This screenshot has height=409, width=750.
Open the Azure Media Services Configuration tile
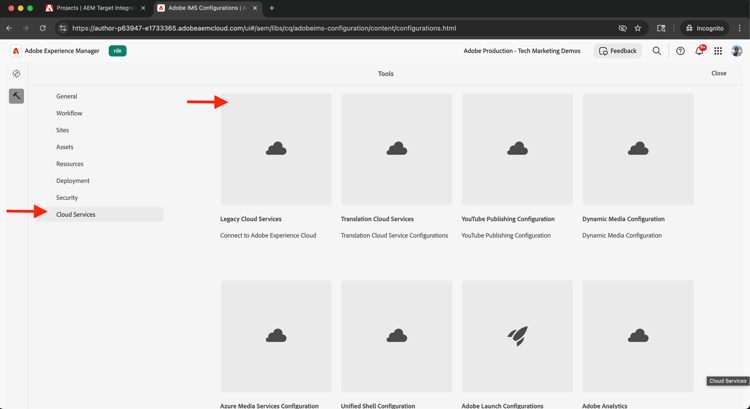click(x=276, y=336)
